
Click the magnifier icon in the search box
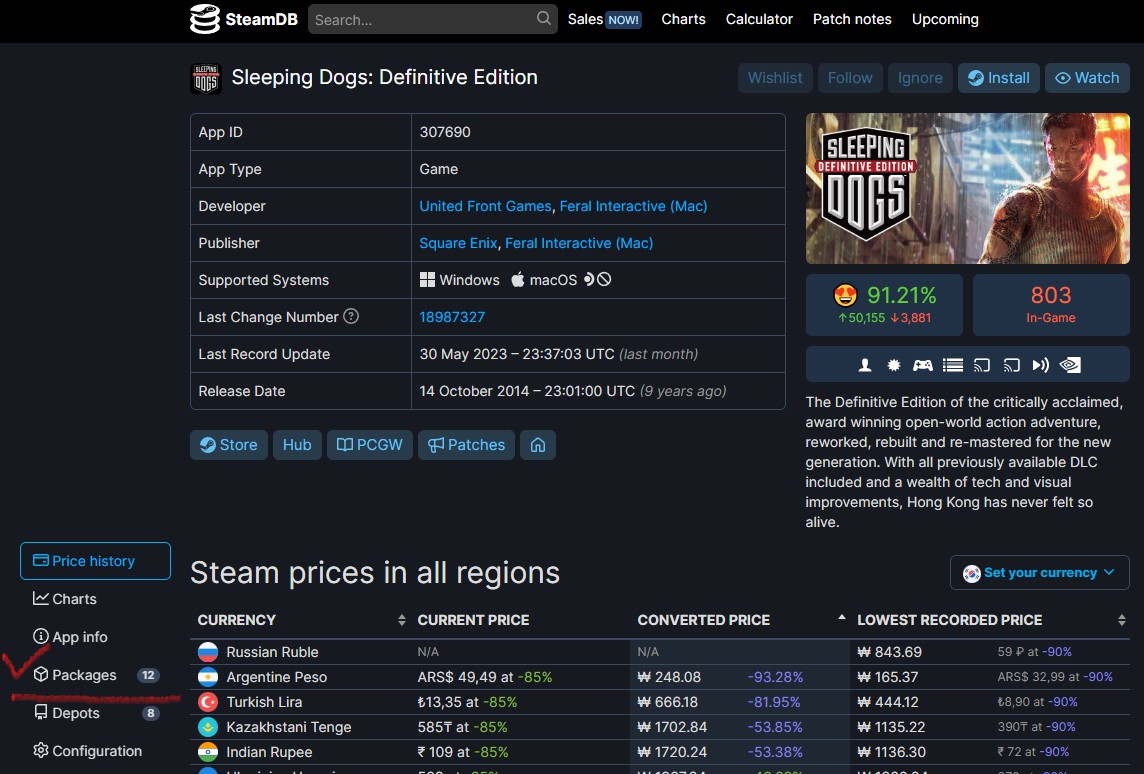pyautogui.click(x=544, y=18)
